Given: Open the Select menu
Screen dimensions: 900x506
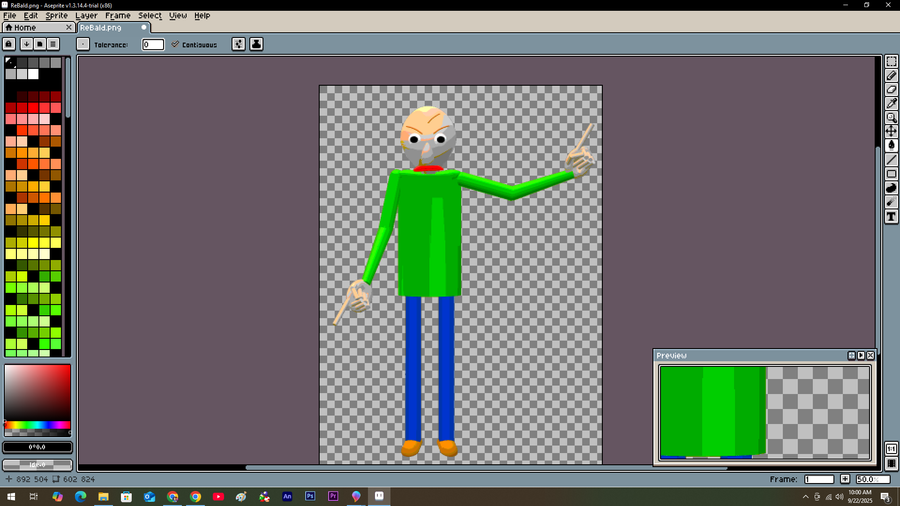Looking at the screenshot, I should coord(150,15).
